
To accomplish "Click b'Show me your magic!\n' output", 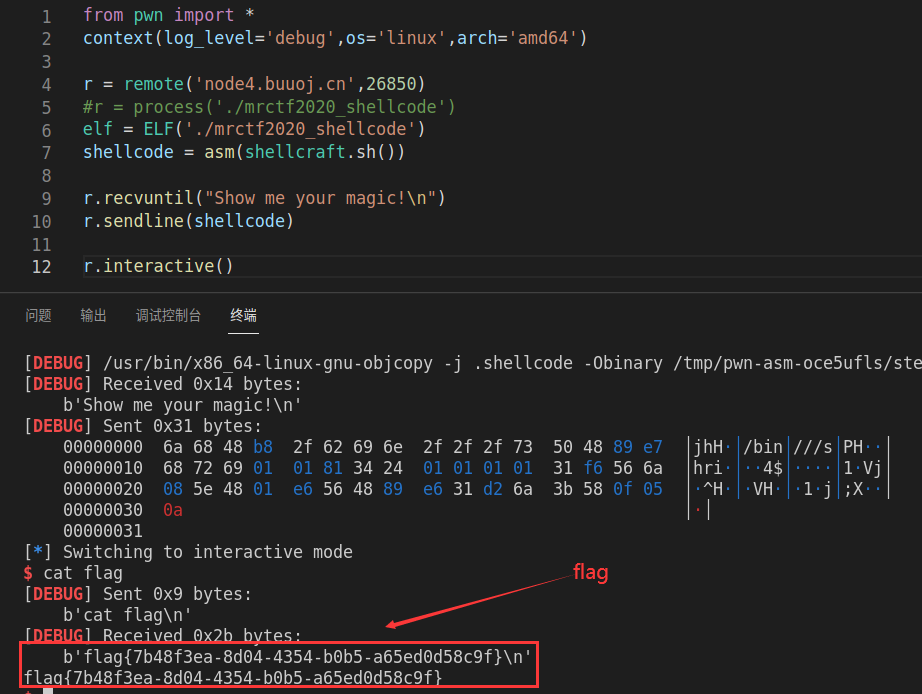I will point(182,405).
